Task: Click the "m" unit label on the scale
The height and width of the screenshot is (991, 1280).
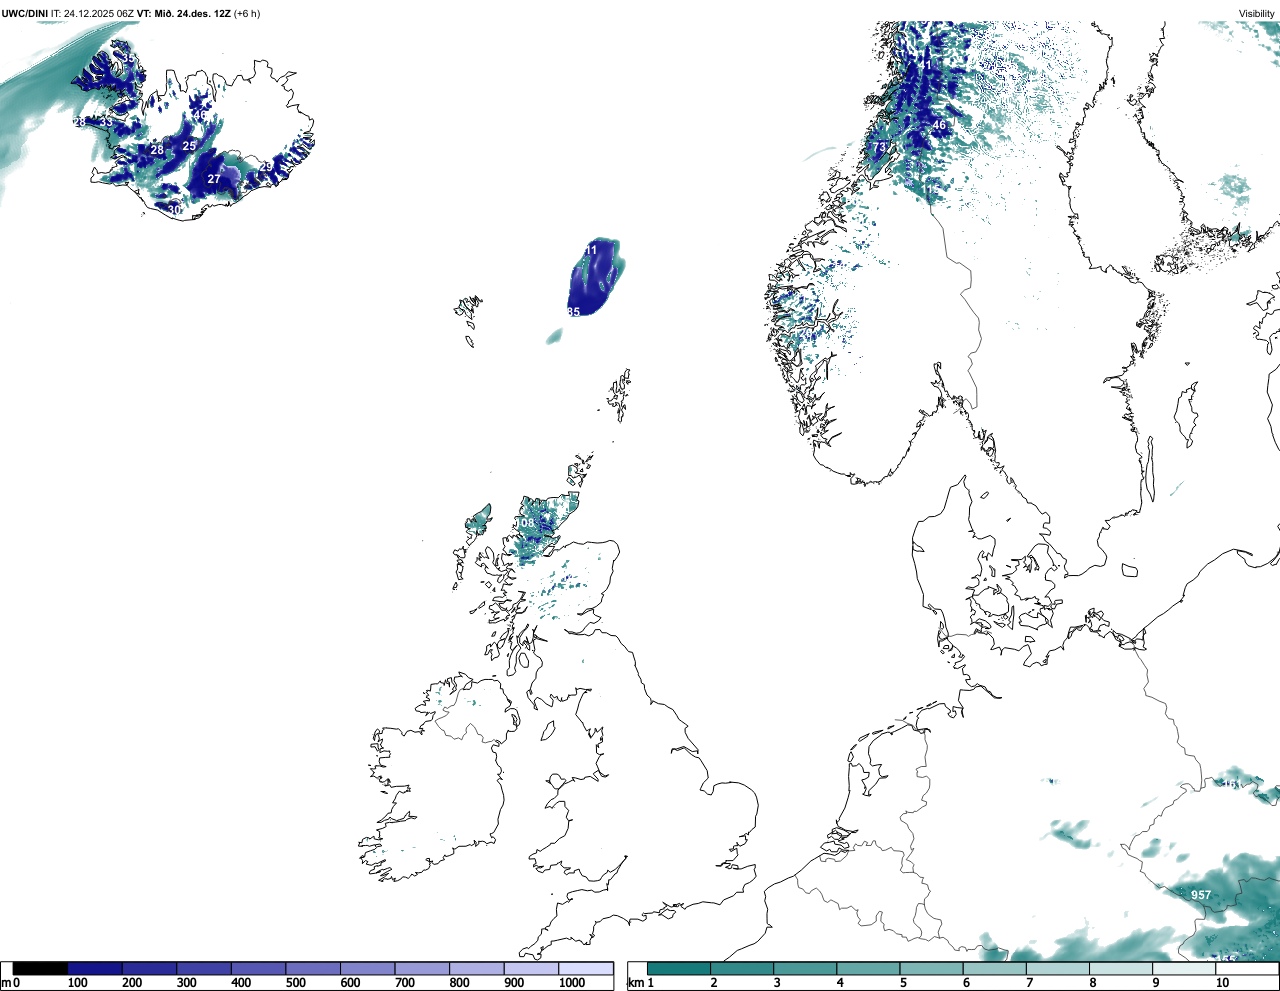Action: [x=6, y=983]
